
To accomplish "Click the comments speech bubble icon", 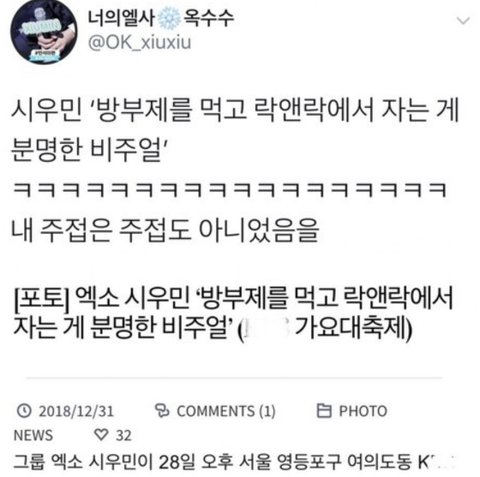I will click(x=162, y=410).
